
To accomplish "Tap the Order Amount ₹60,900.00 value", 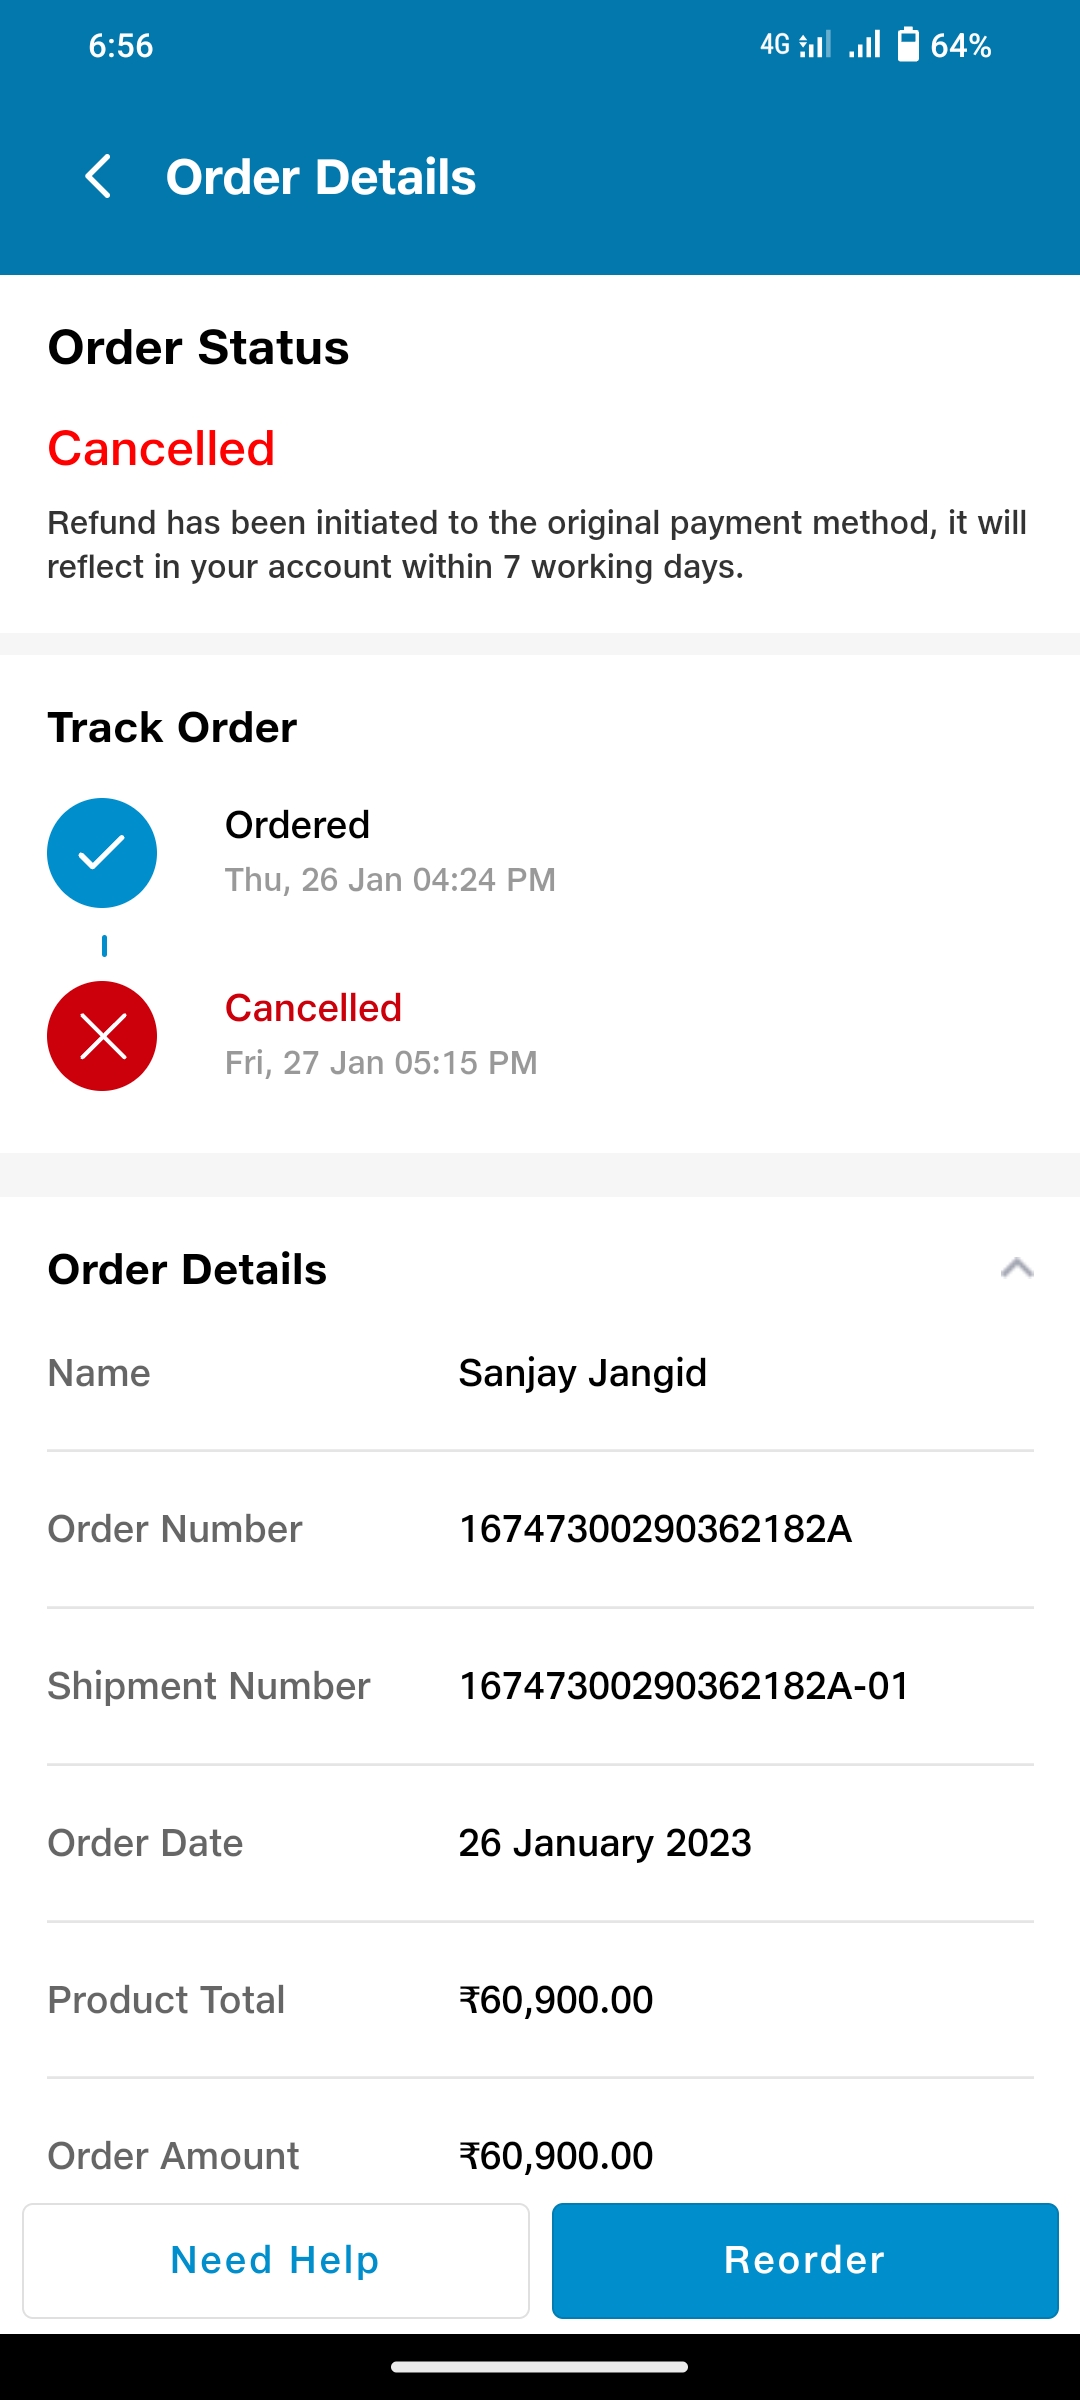I will click(555, 2156).
